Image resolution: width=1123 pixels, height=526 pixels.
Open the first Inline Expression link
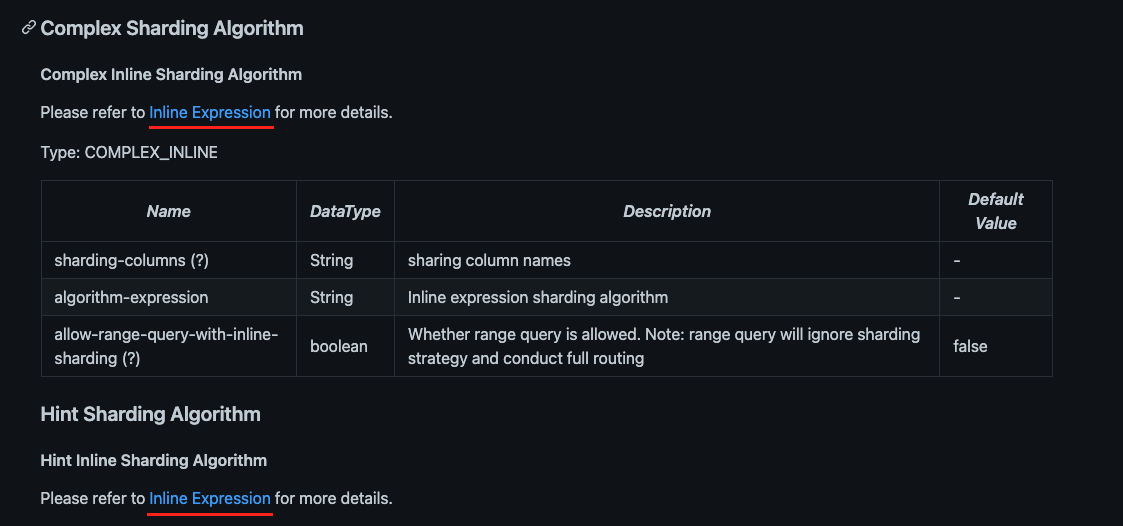pyautogui.click(x=210, y=113)
